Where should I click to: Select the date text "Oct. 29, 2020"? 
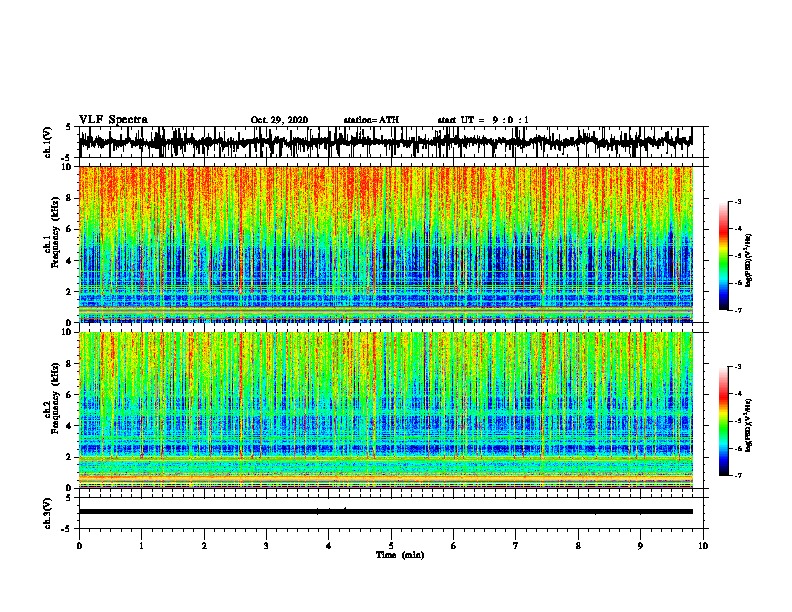279,120
